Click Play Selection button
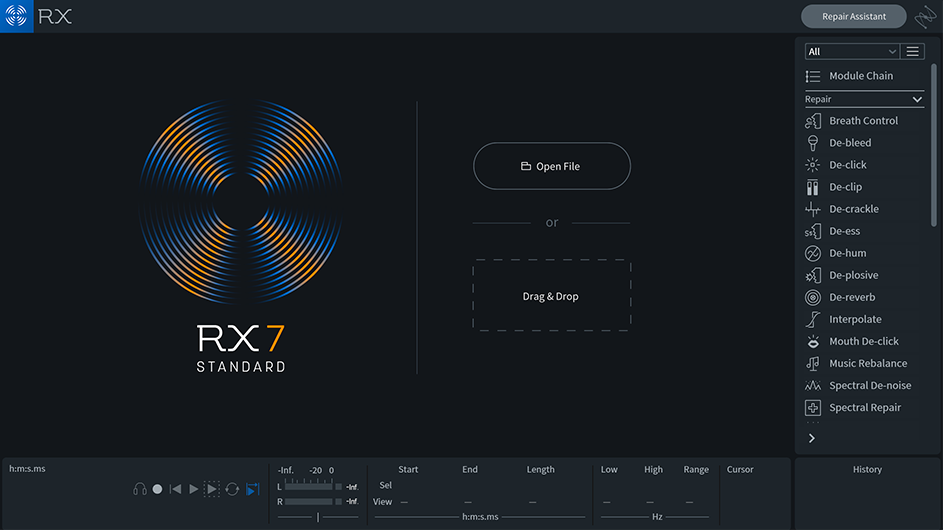Screen dimensions: 943x530 click(212, 489)
